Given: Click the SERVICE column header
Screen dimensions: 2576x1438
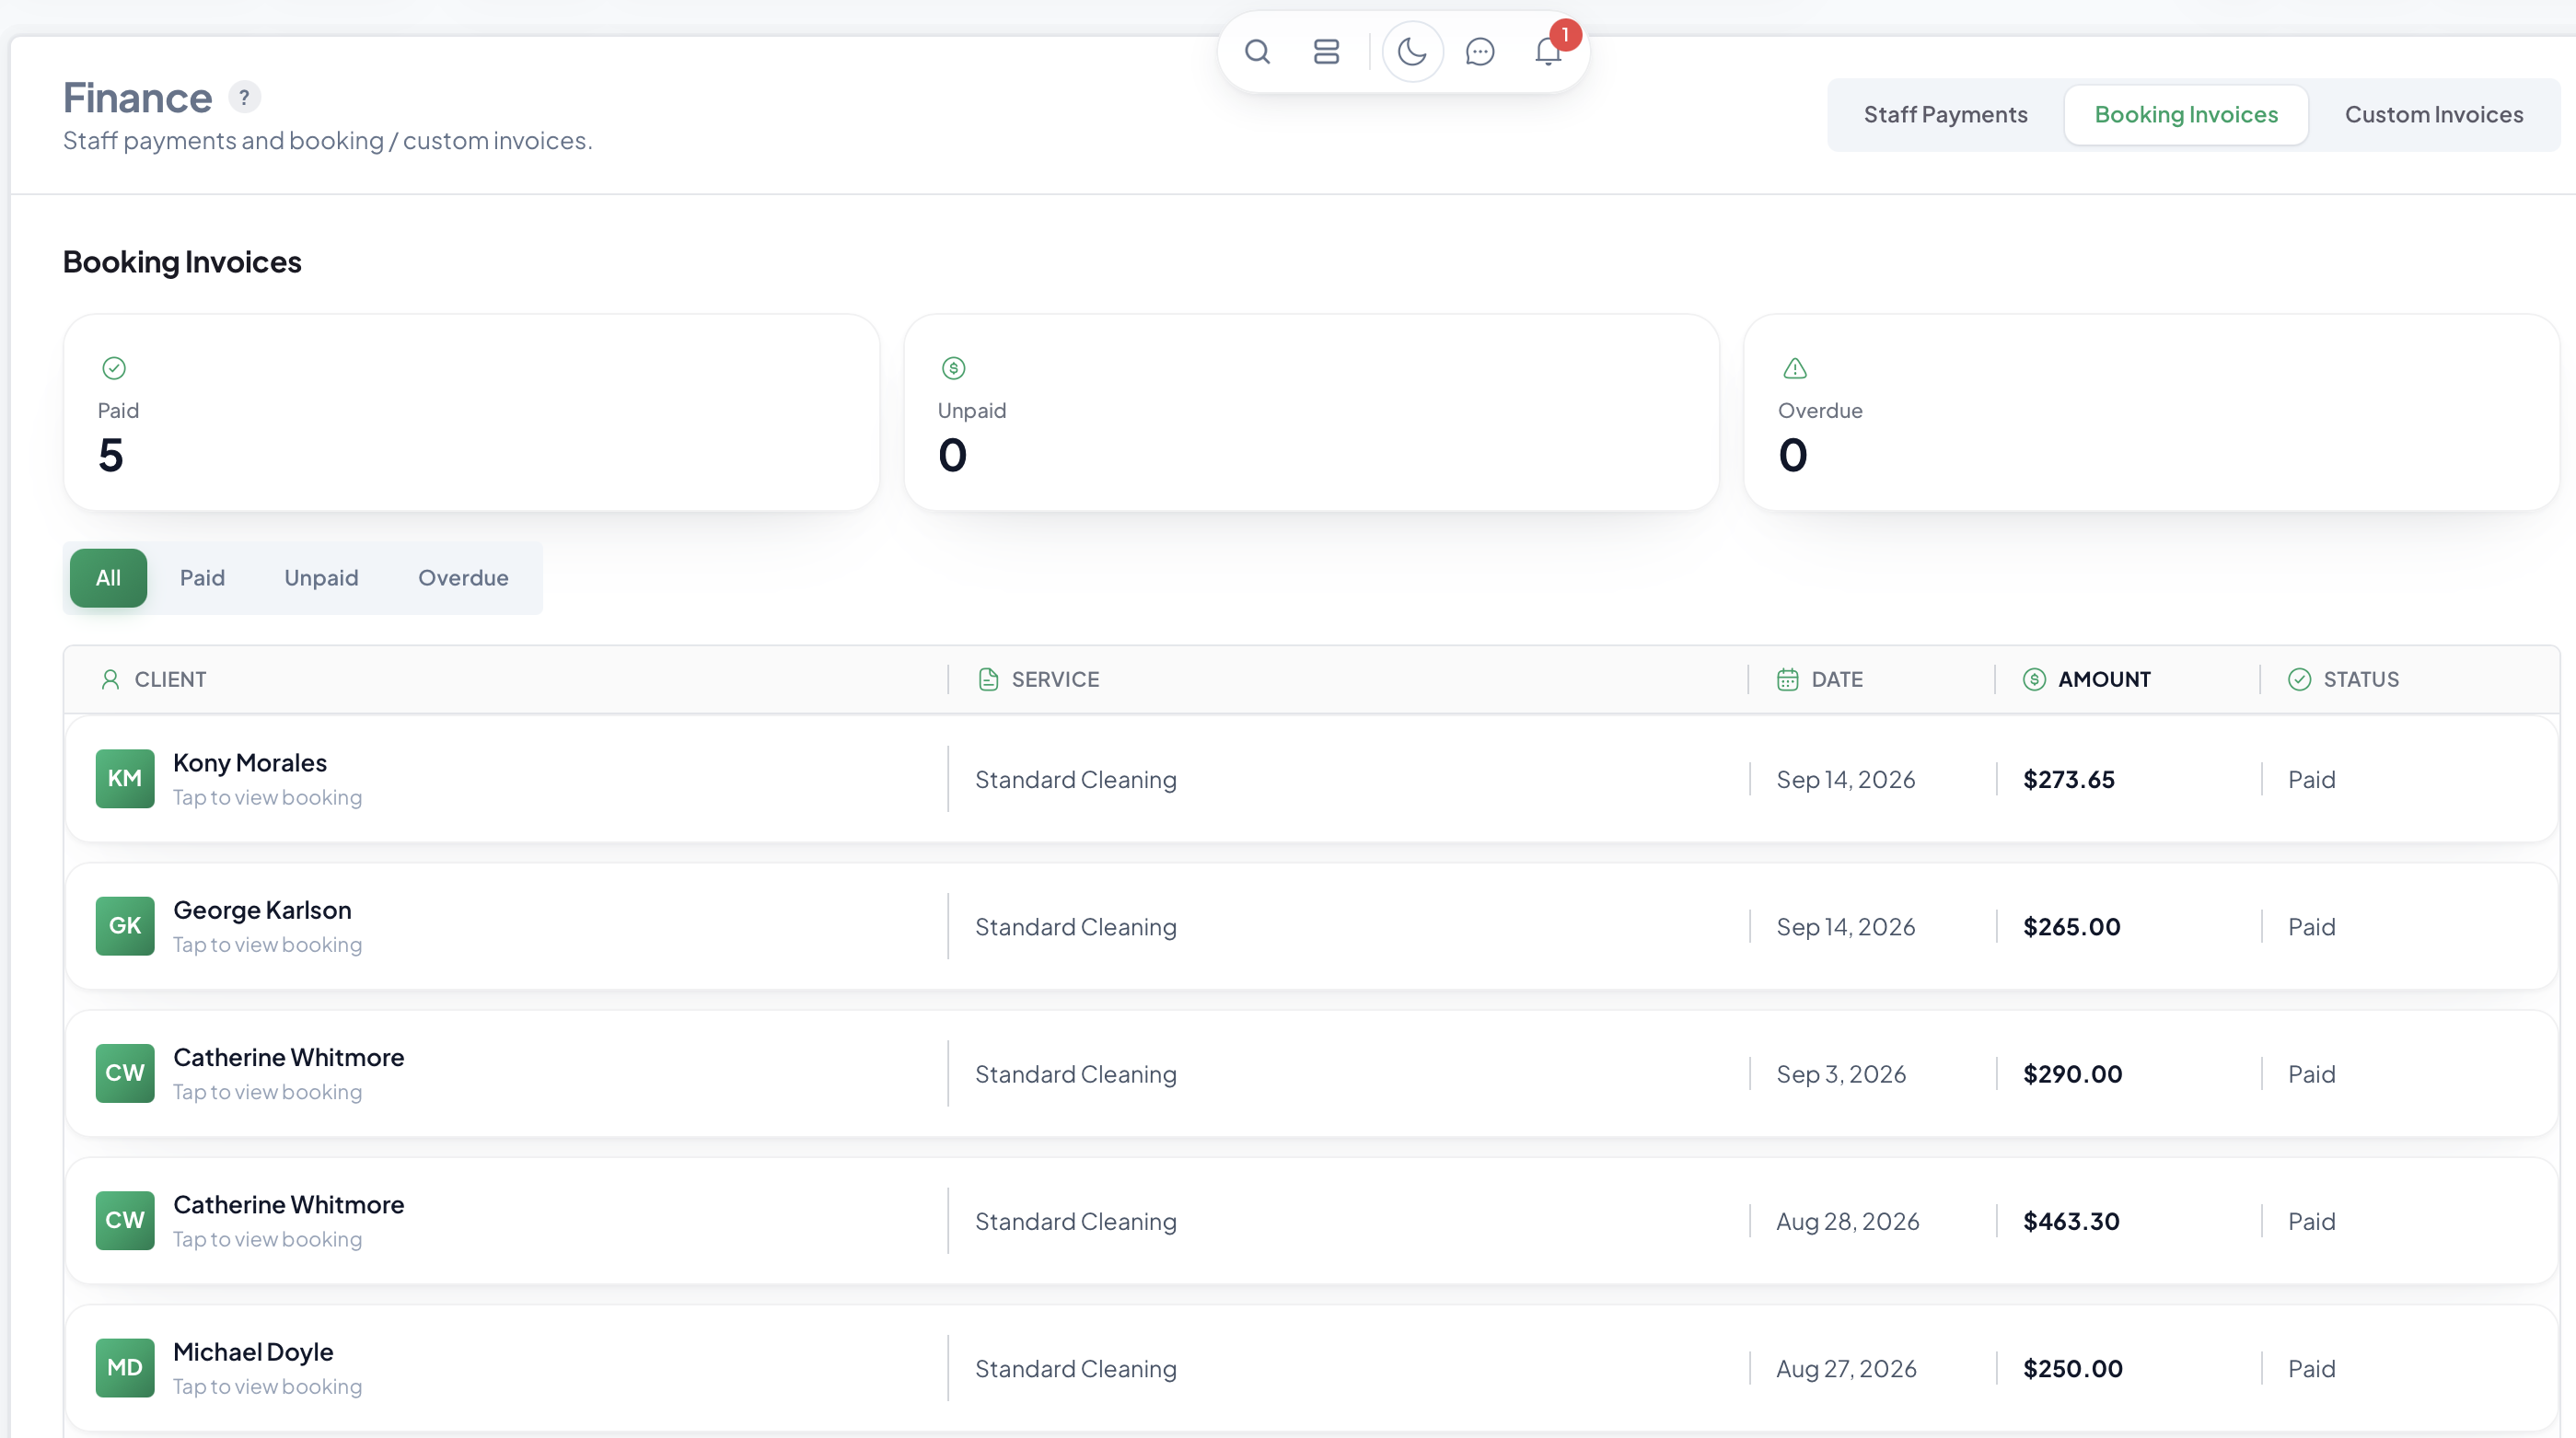Looking at the screenshot, I should coord(1055,680).
